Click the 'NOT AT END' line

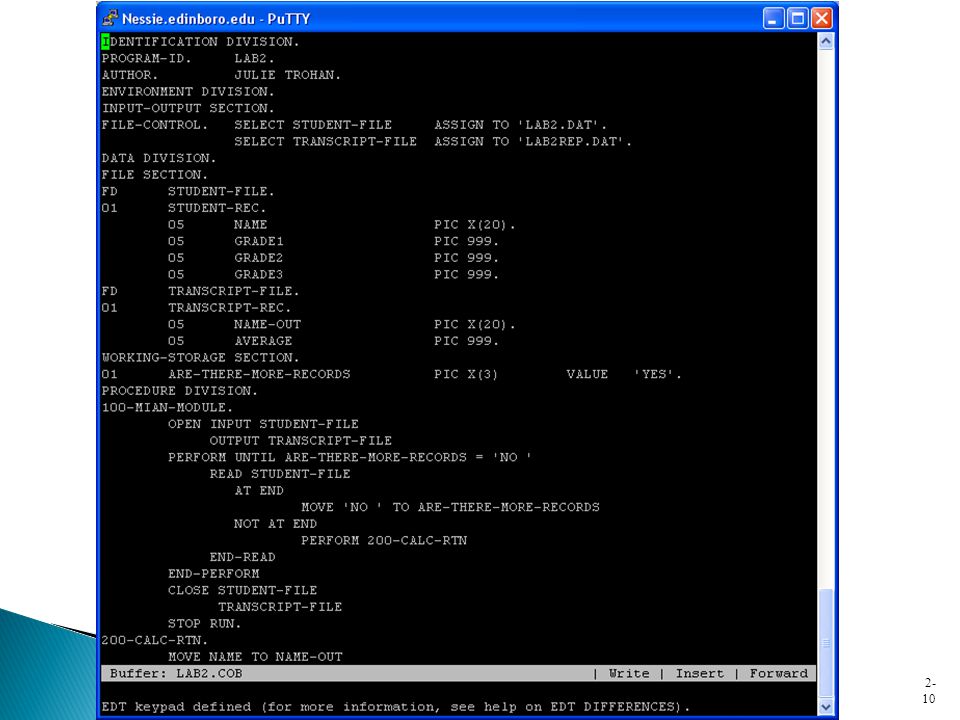tap(276, 523)
